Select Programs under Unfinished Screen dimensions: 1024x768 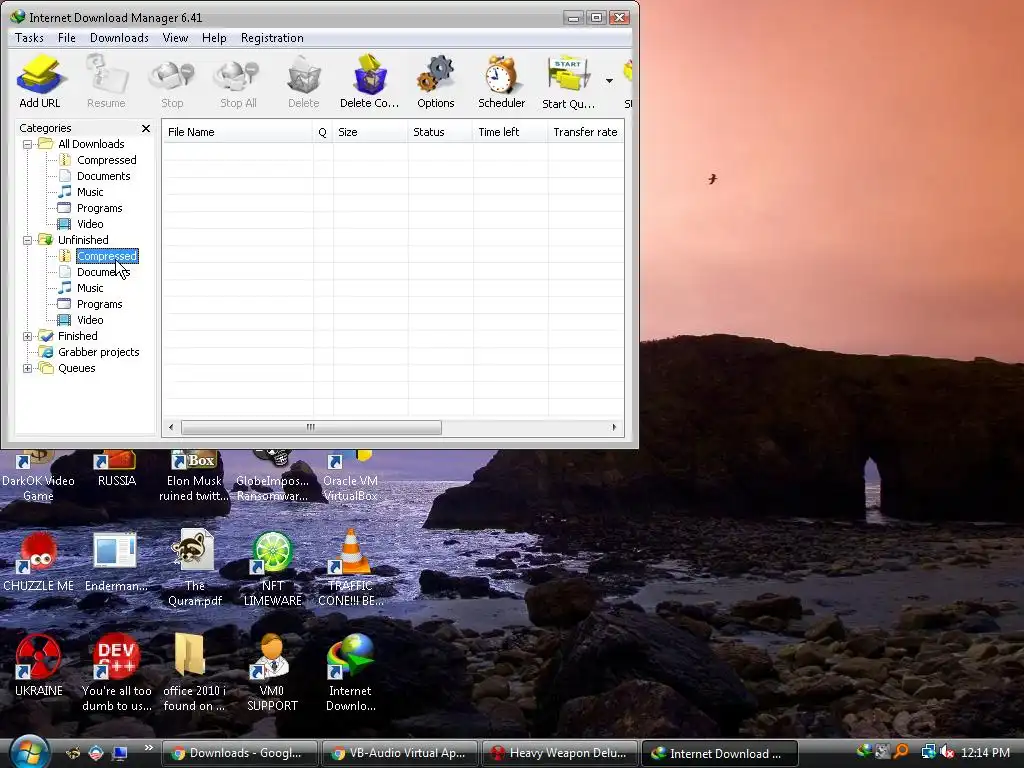pyautogui.click(x=99, y=304)
